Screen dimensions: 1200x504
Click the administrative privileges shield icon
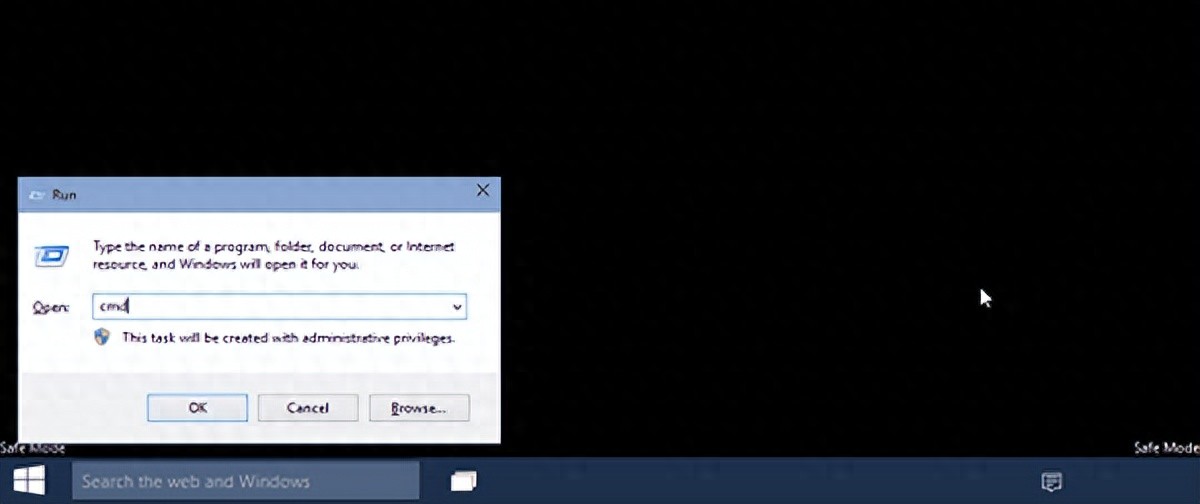point(102,337)
